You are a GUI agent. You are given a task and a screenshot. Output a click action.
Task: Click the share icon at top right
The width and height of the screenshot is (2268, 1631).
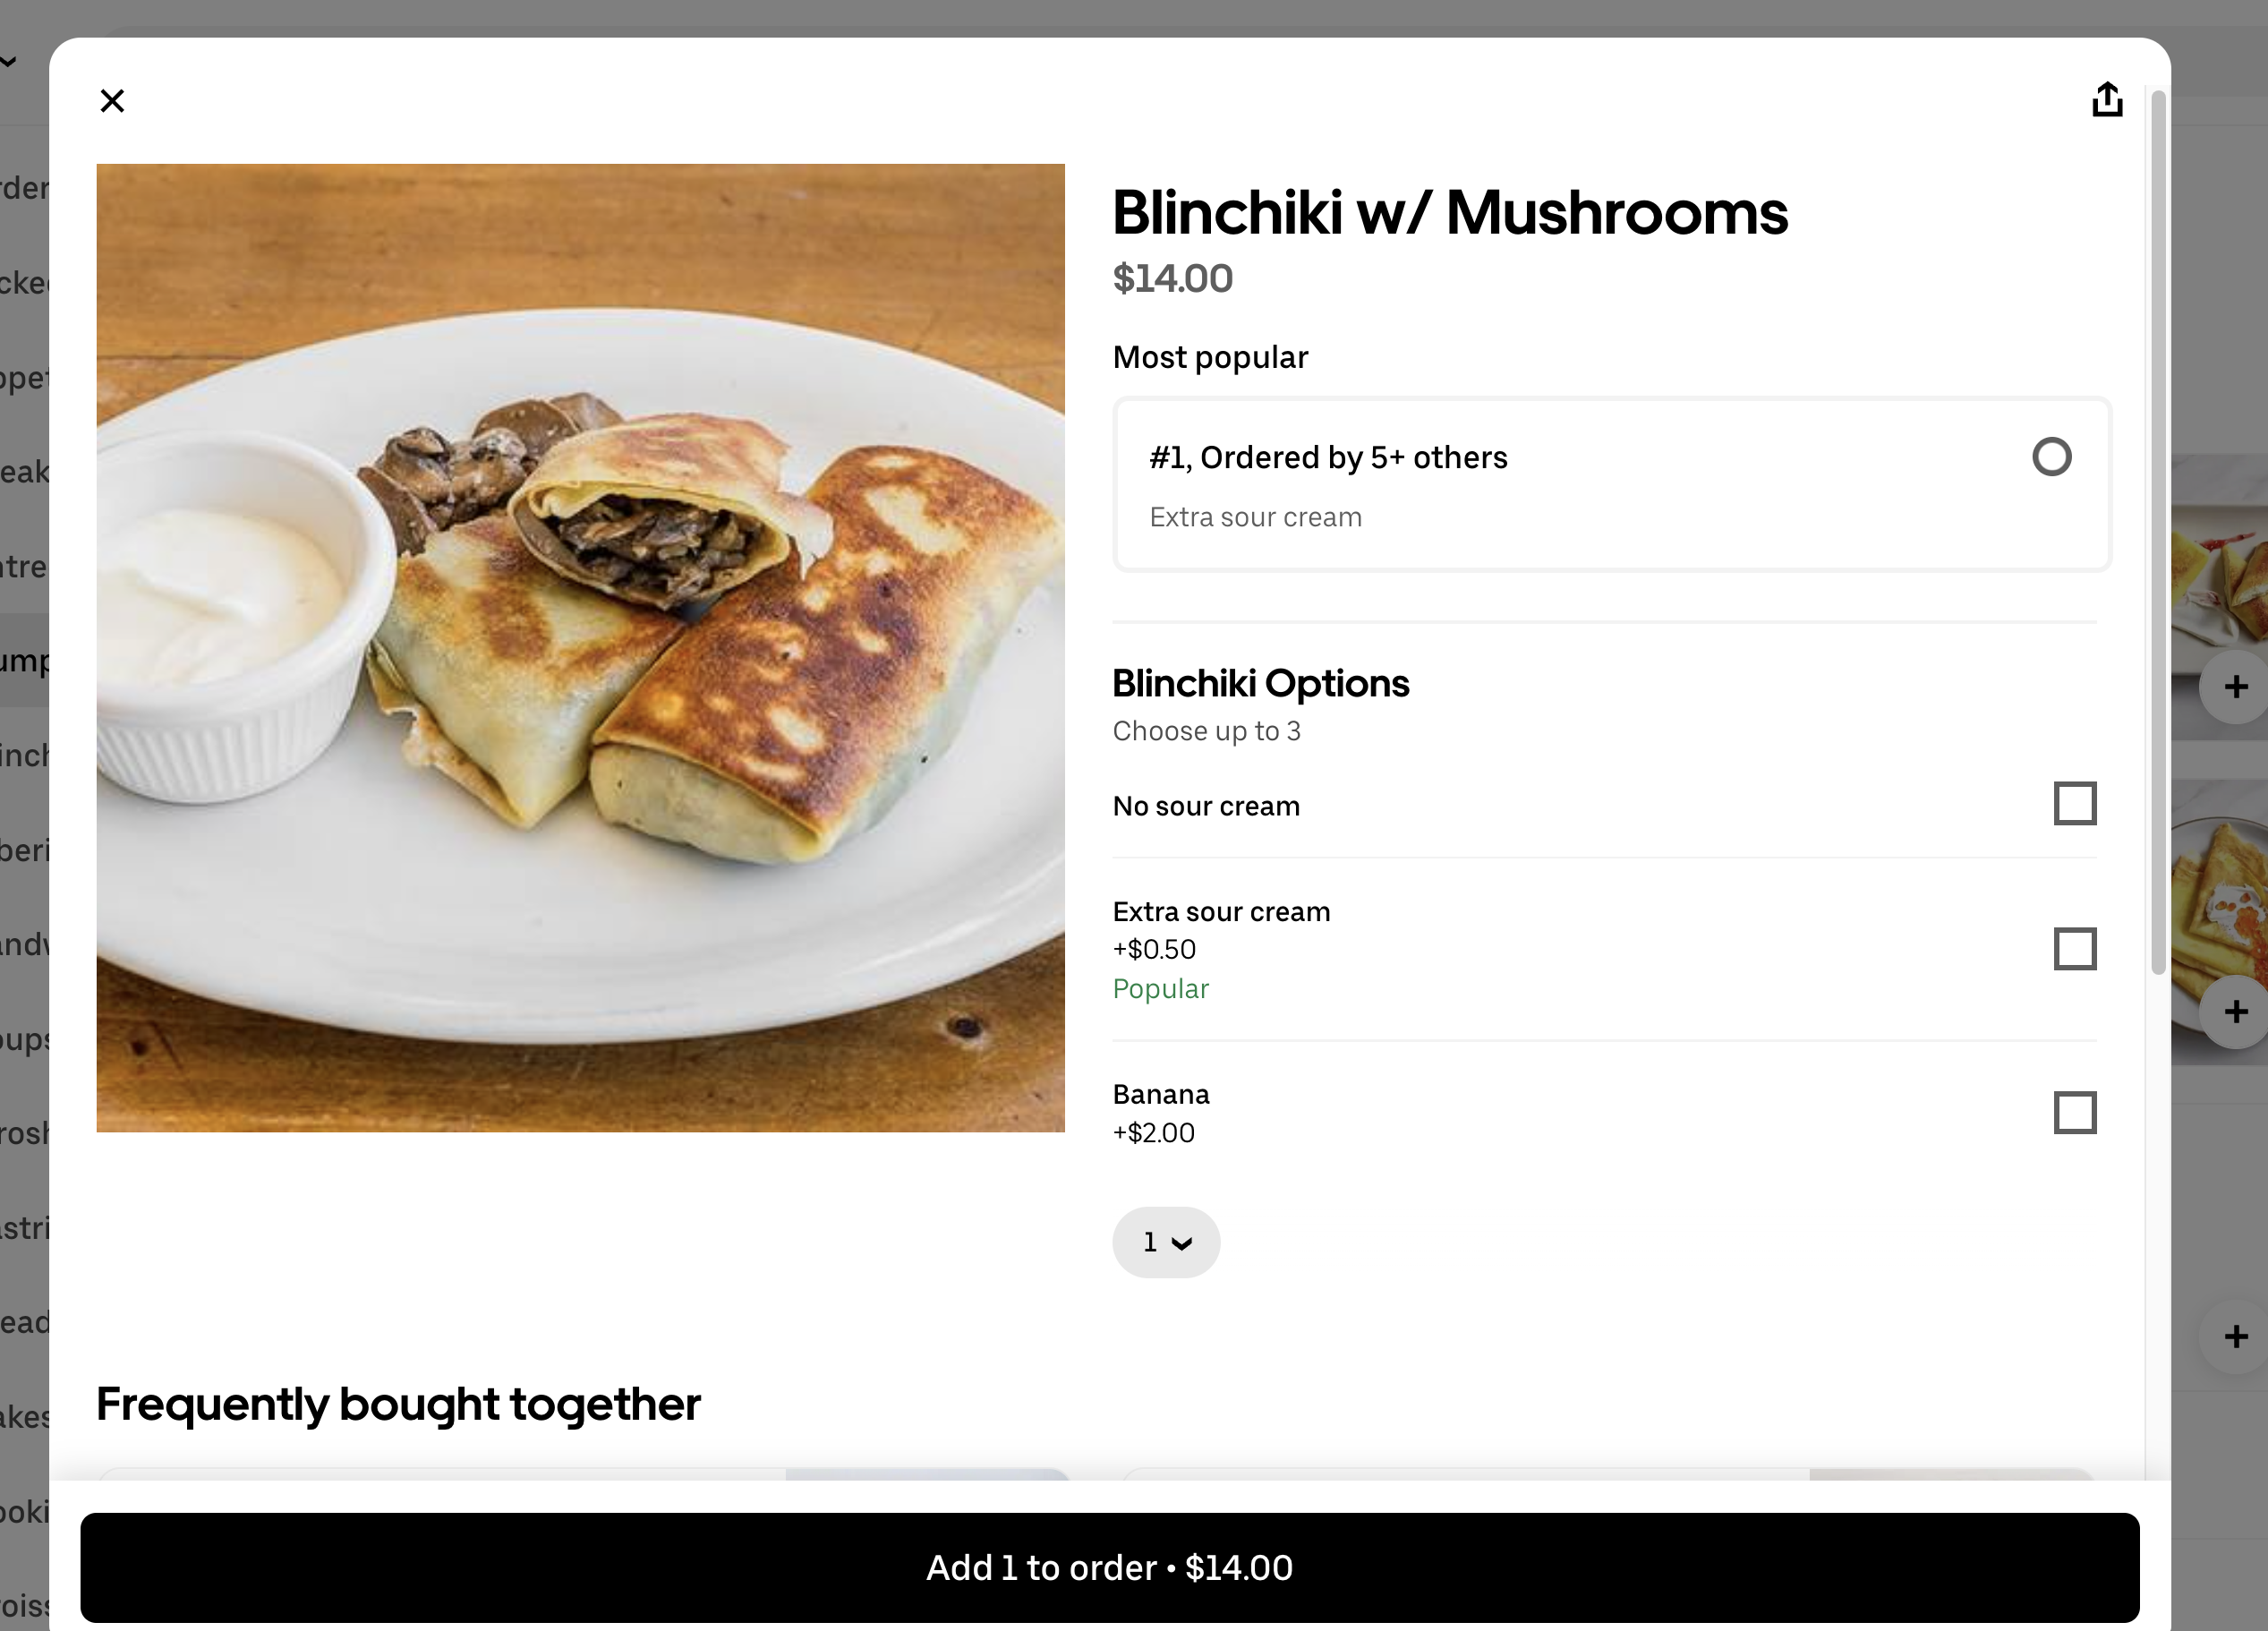(2106, 100)
